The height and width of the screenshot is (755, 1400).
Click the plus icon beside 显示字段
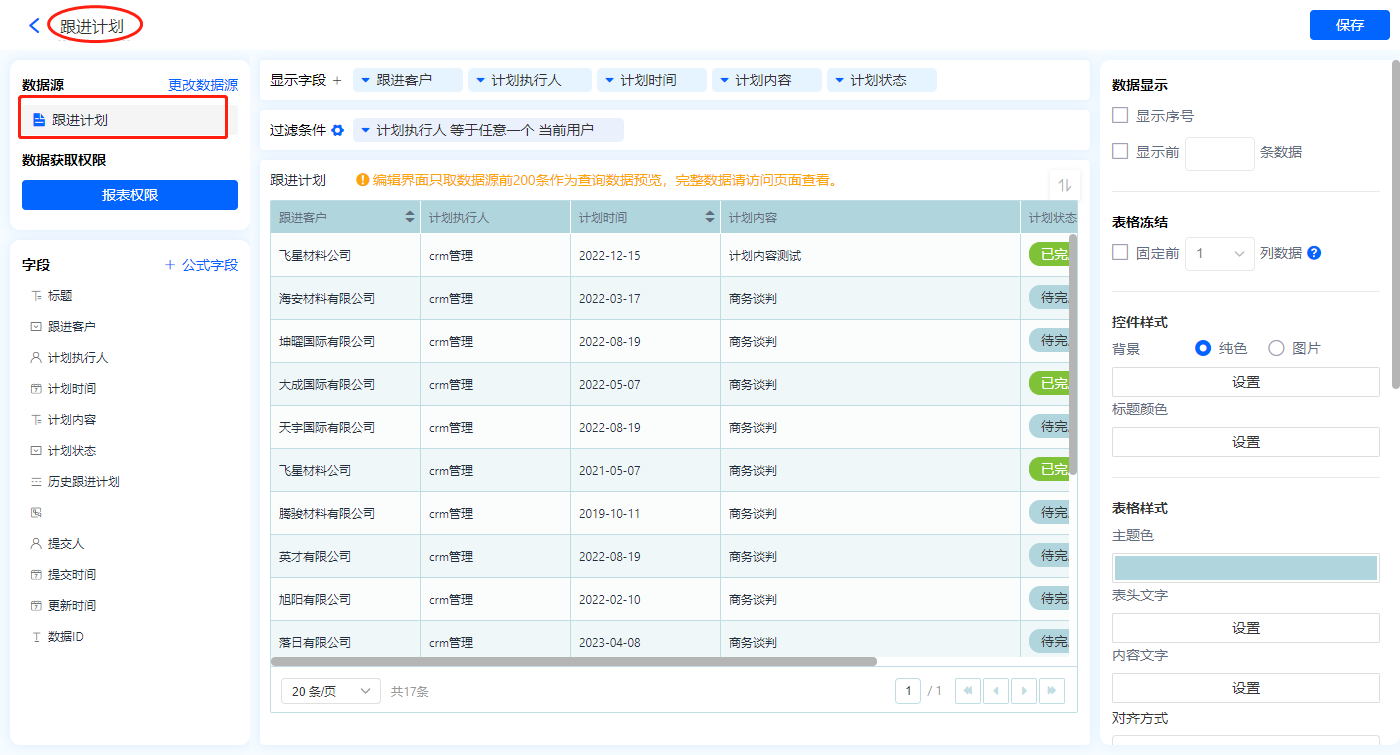[337, 80]
